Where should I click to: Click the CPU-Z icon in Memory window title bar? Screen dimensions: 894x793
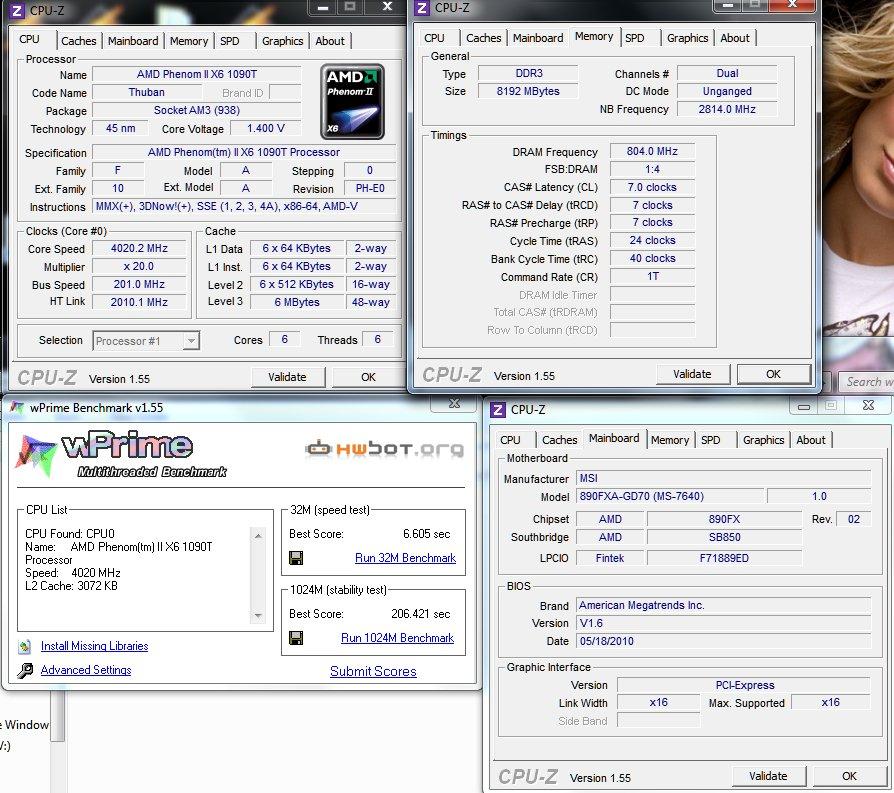[x=422, y=8]
